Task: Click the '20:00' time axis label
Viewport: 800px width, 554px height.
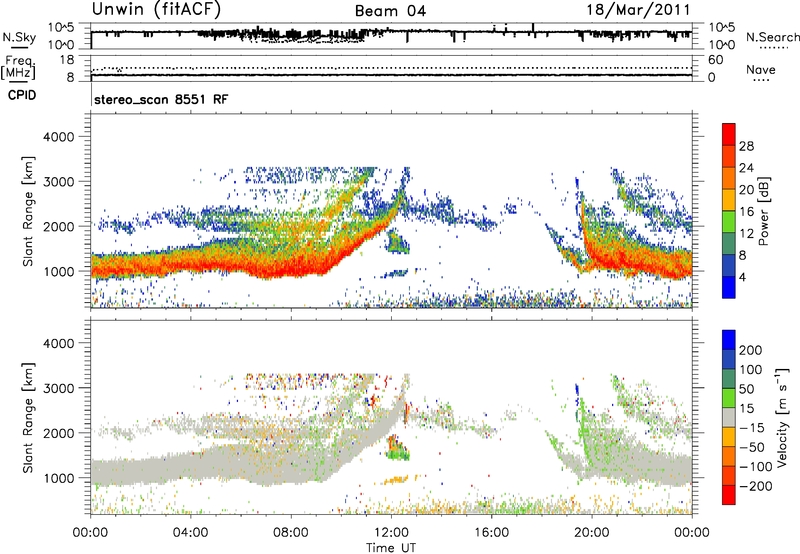Action: 591,533
